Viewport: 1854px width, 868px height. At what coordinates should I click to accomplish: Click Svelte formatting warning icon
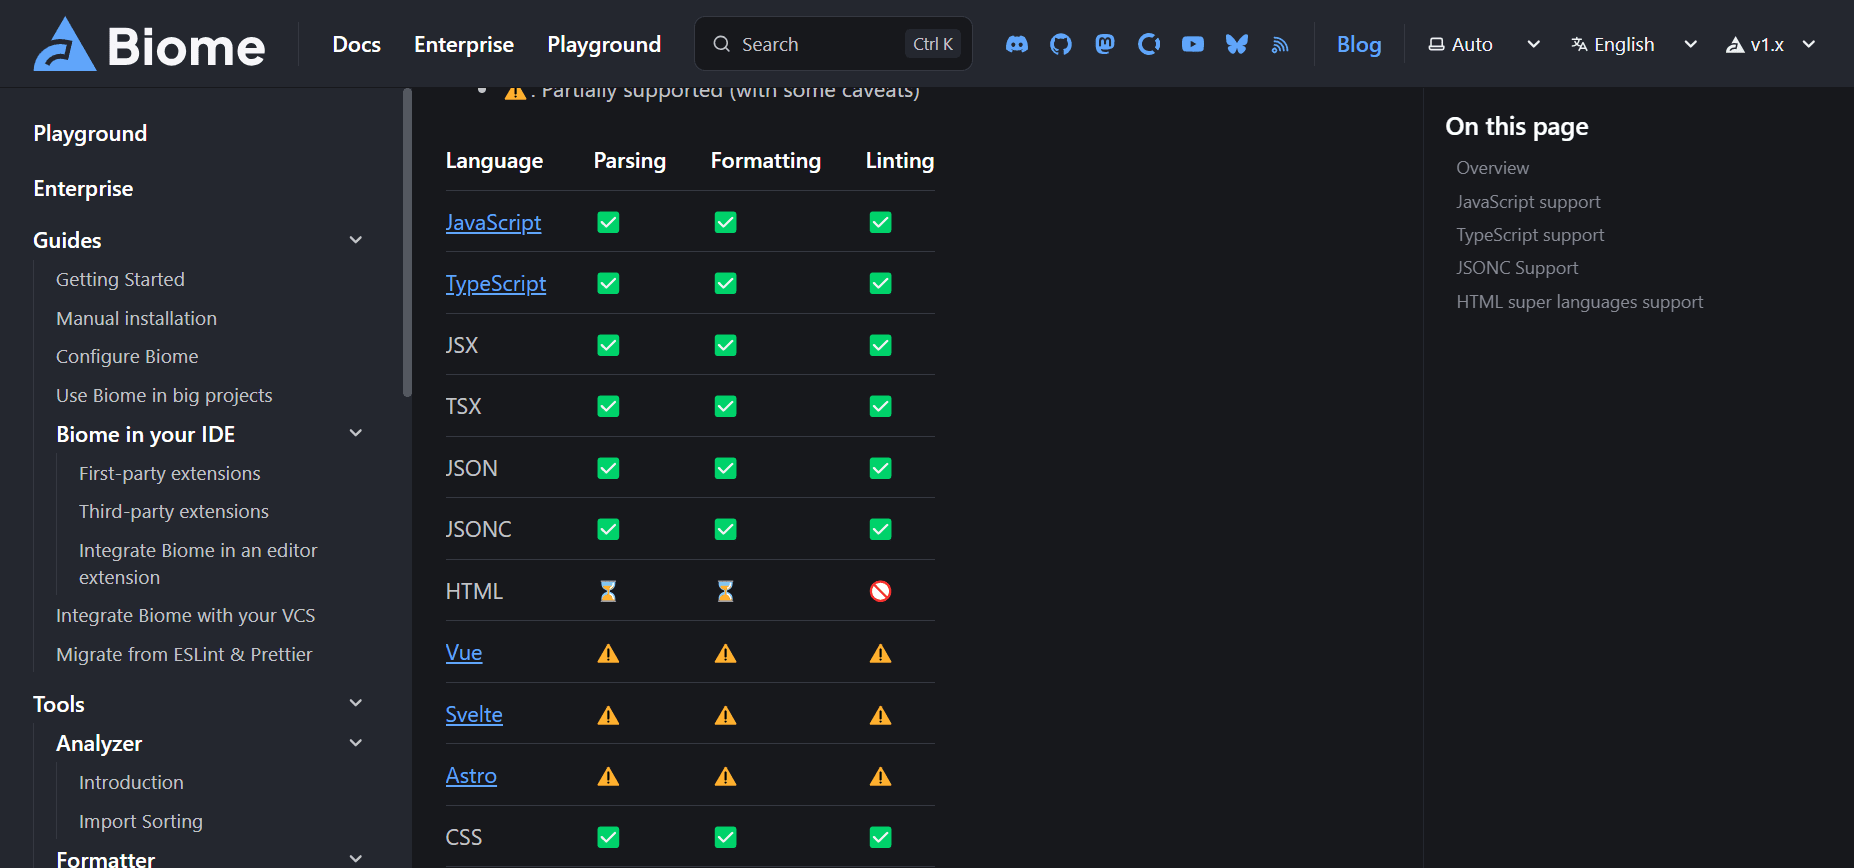[725, 715]
